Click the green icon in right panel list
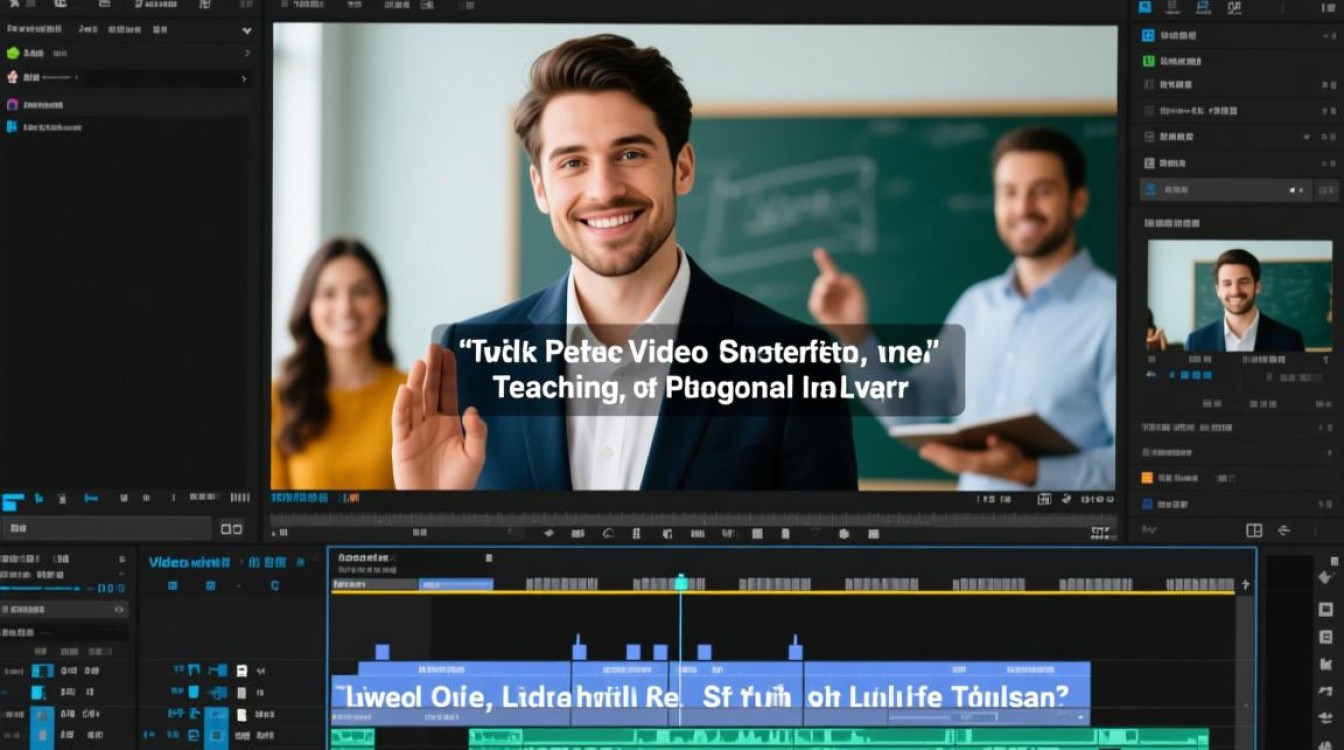This screenshot has width=1344, height=750. 1149,61
